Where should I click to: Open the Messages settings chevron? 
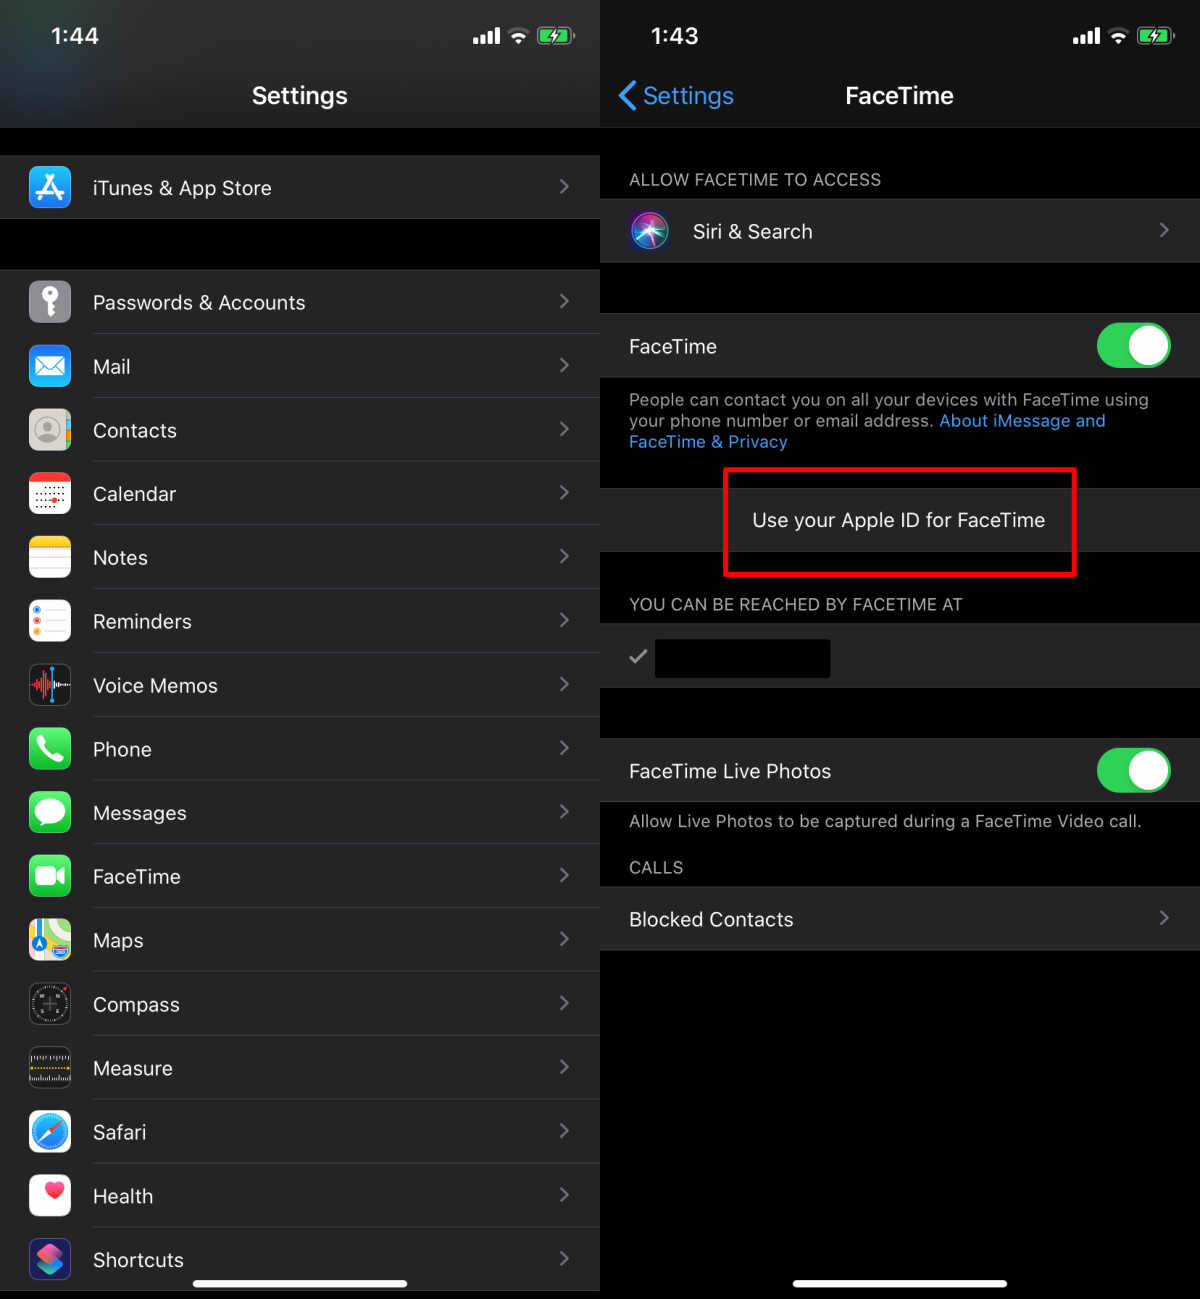[x=564, y=812]
